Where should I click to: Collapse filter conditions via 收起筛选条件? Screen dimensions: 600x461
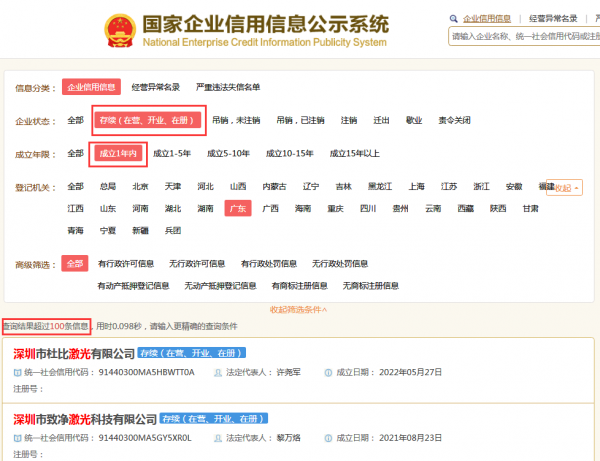click(x=299, y=310)
